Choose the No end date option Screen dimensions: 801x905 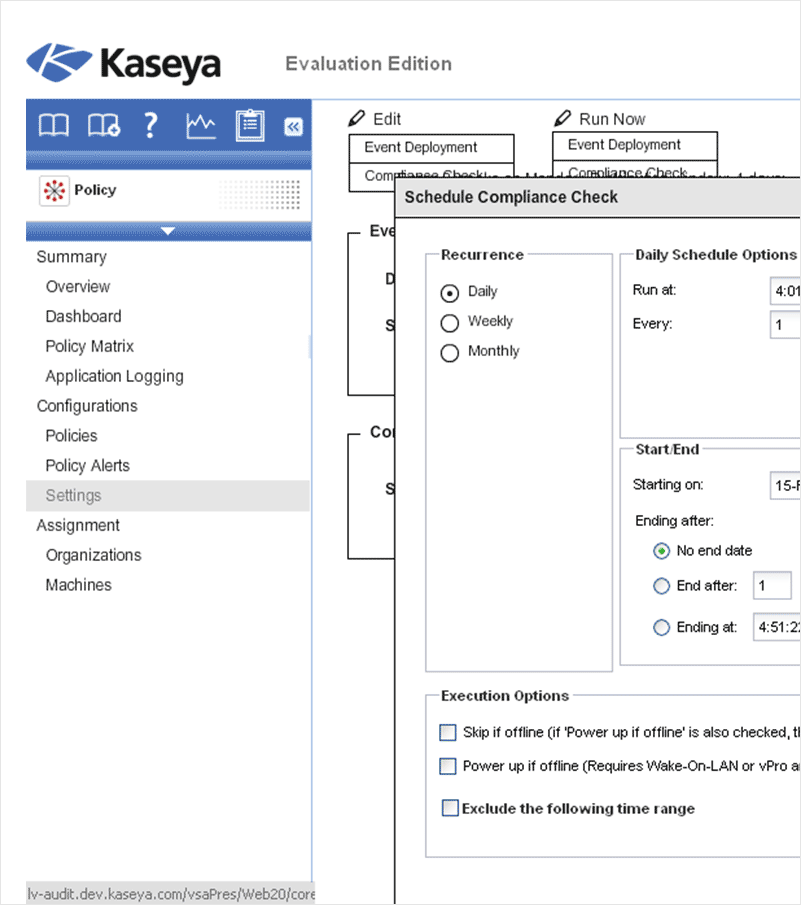click(x=661, y=551)
